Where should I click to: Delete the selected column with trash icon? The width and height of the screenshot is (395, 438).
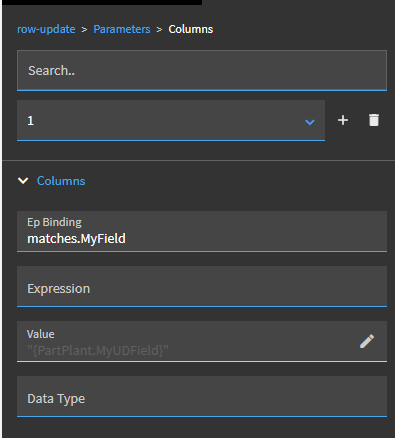coord(374,120)
